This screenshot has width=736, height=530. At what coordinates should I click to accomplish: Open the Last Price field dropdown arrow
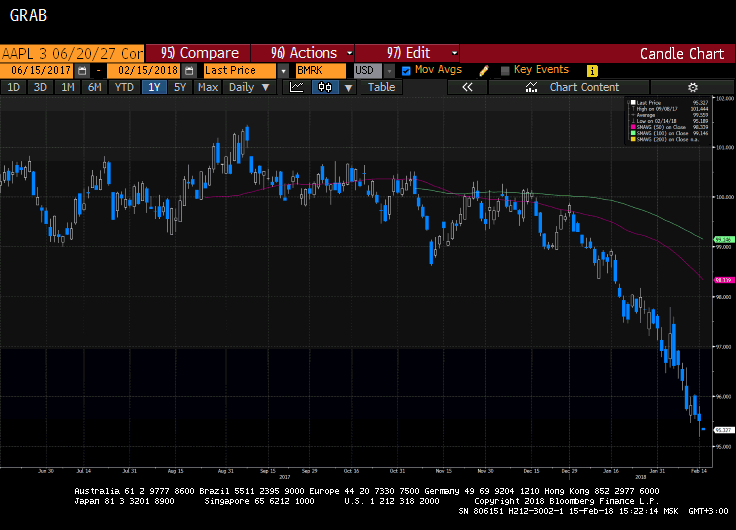click(x=283, y=71)
